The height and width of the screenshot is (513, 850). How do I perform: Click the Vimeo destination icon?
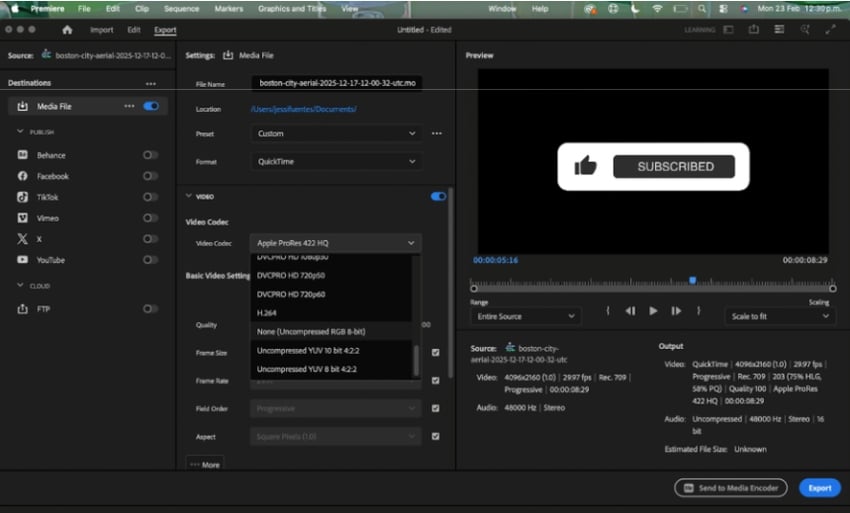click(x=22, y=218)
